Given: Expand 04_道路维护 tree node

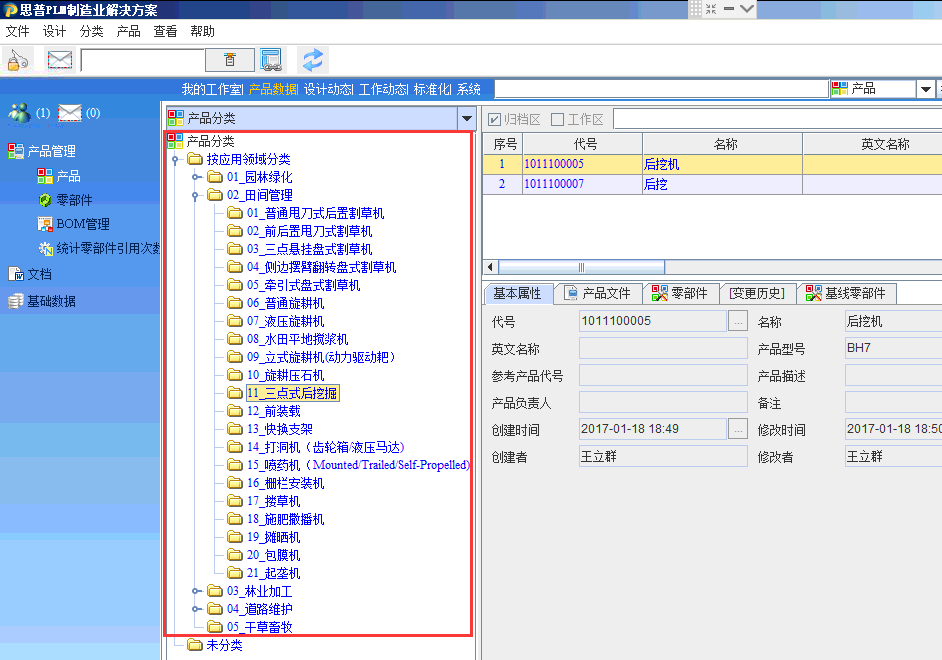Looking at the screenshot, I should [196, 609].
